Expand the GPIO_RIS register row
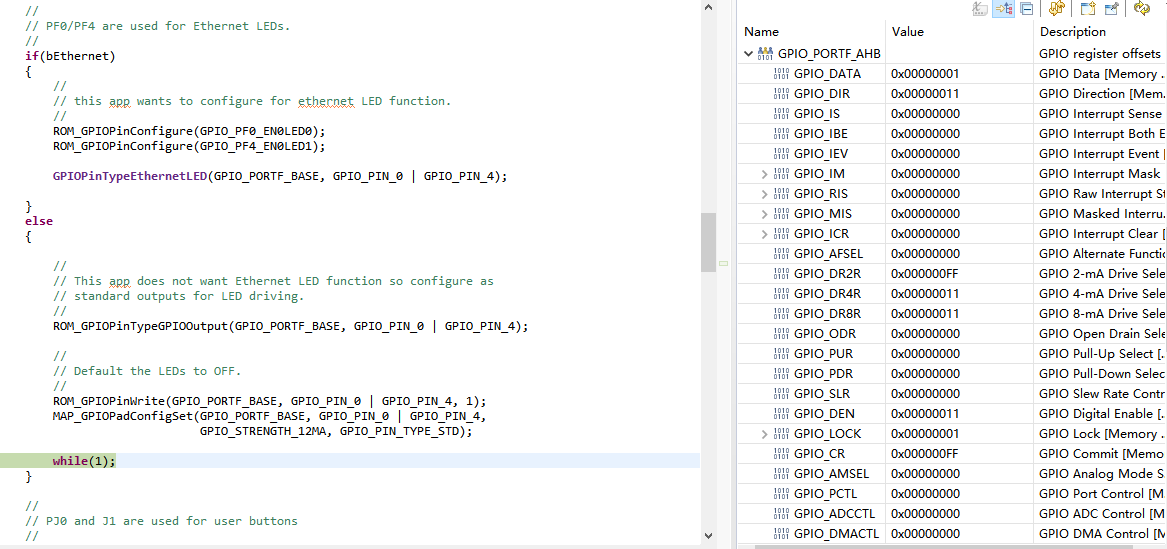This screenshot has height=549, width=1167. click(x=764, y=194)
